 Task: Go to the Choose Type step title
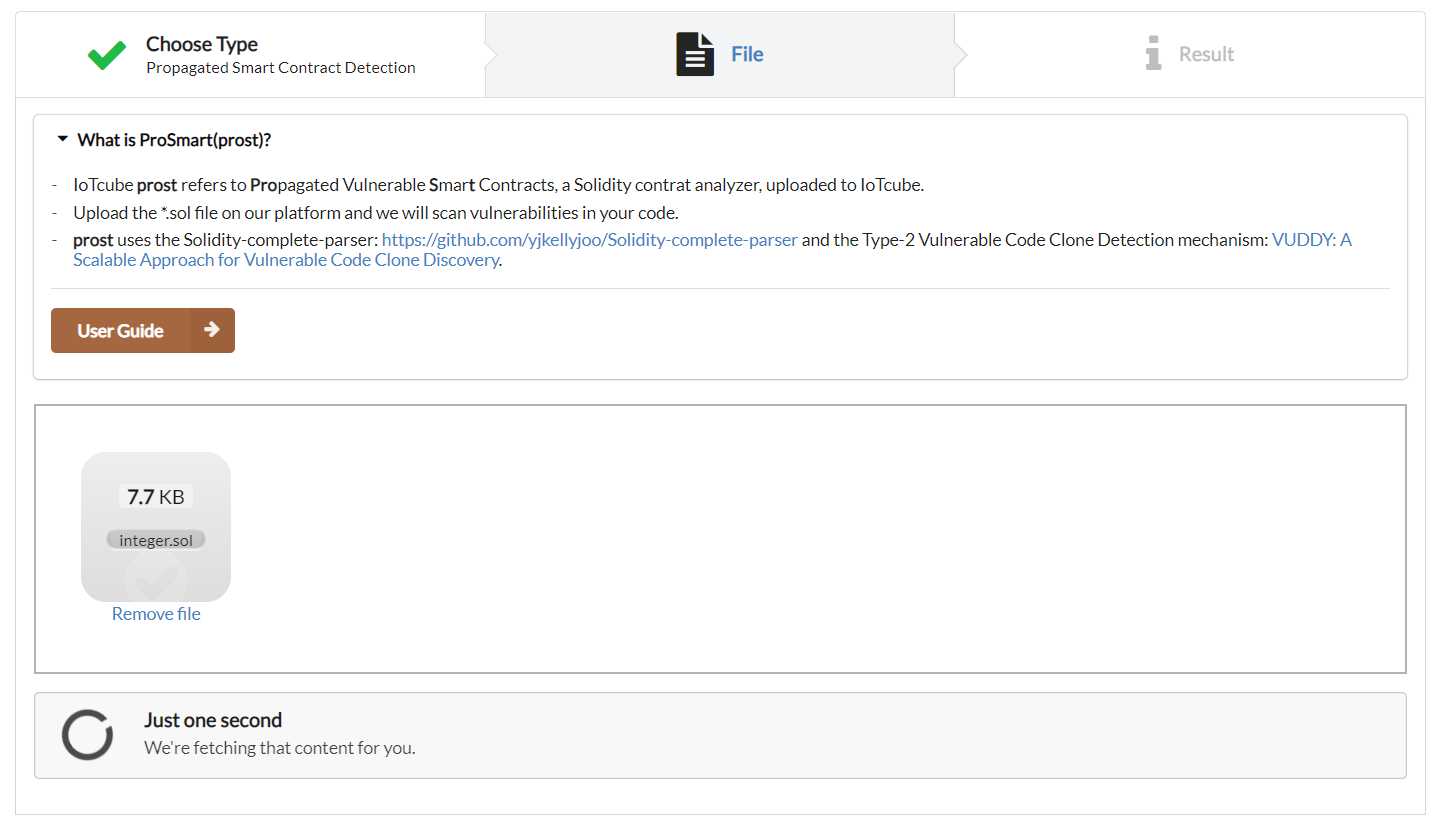click(202, 44)
